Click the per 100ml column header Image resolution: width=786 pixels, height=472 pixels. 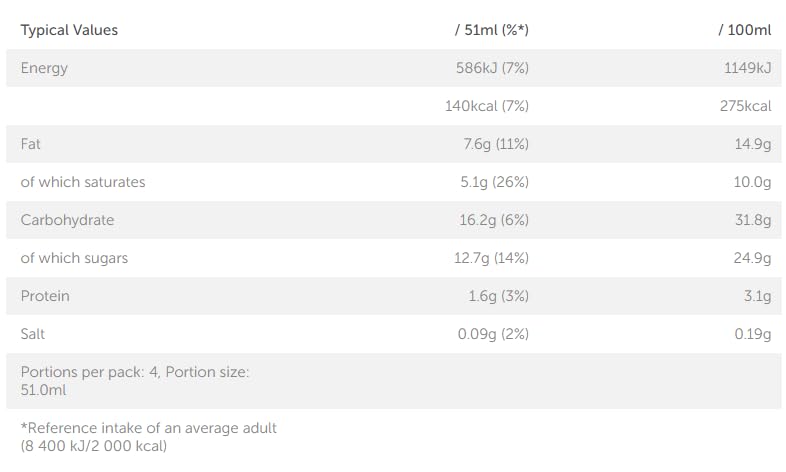point(745,30)
